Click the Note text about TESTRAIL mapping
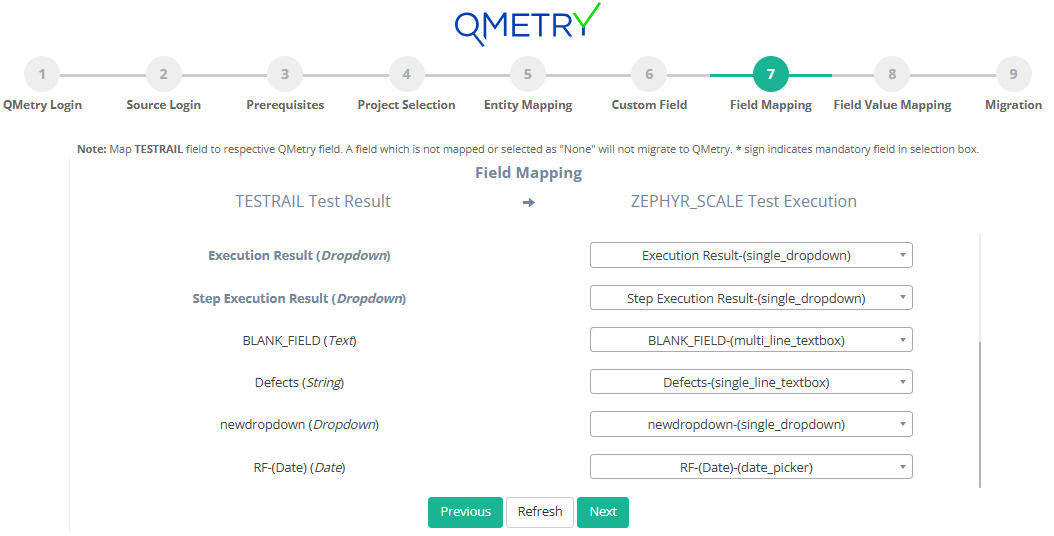This screenshot has width=1054, height=536. pos(528,149)
